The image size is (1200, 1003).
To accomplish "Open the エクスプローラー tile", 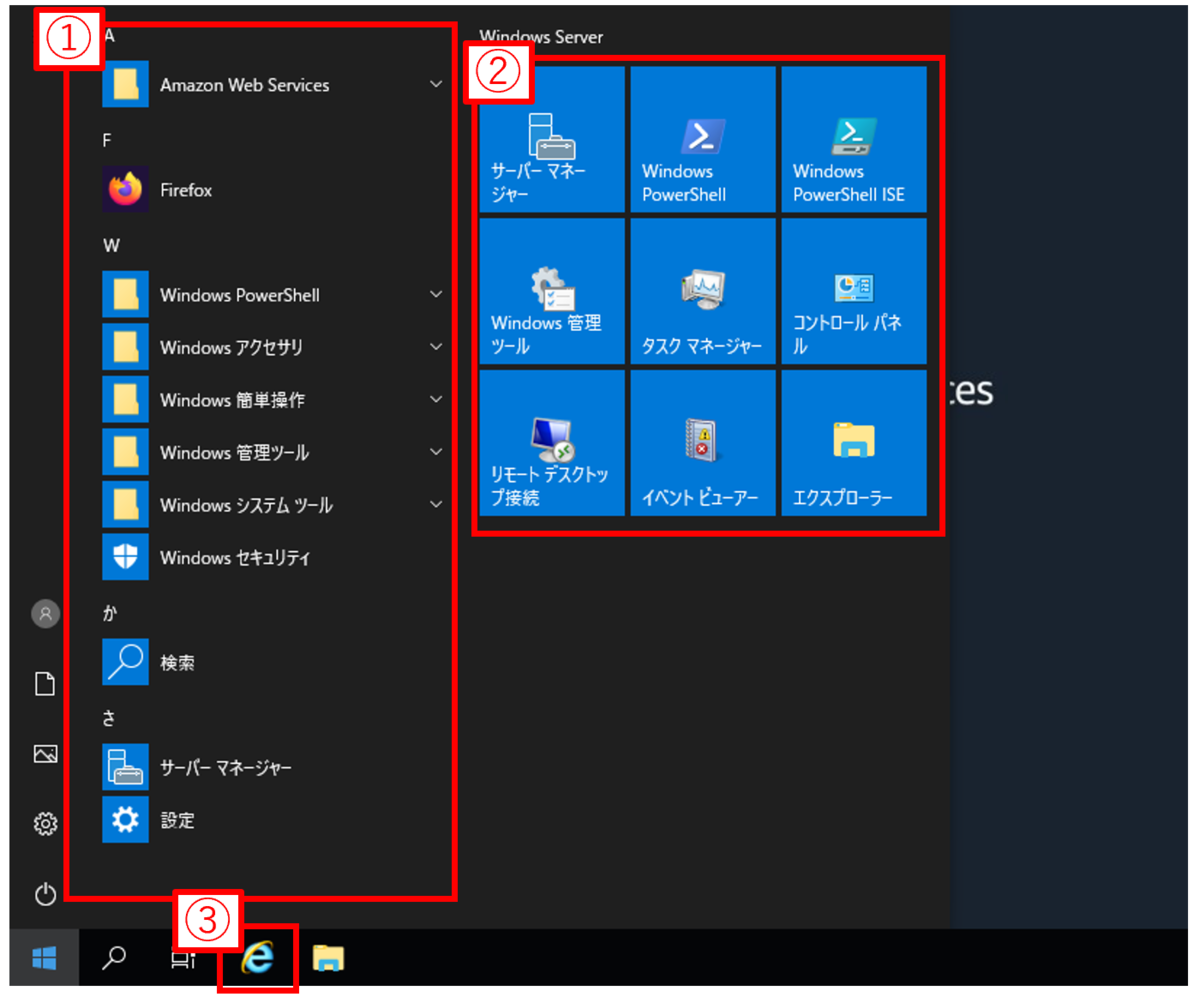I will tap(854, 442).
